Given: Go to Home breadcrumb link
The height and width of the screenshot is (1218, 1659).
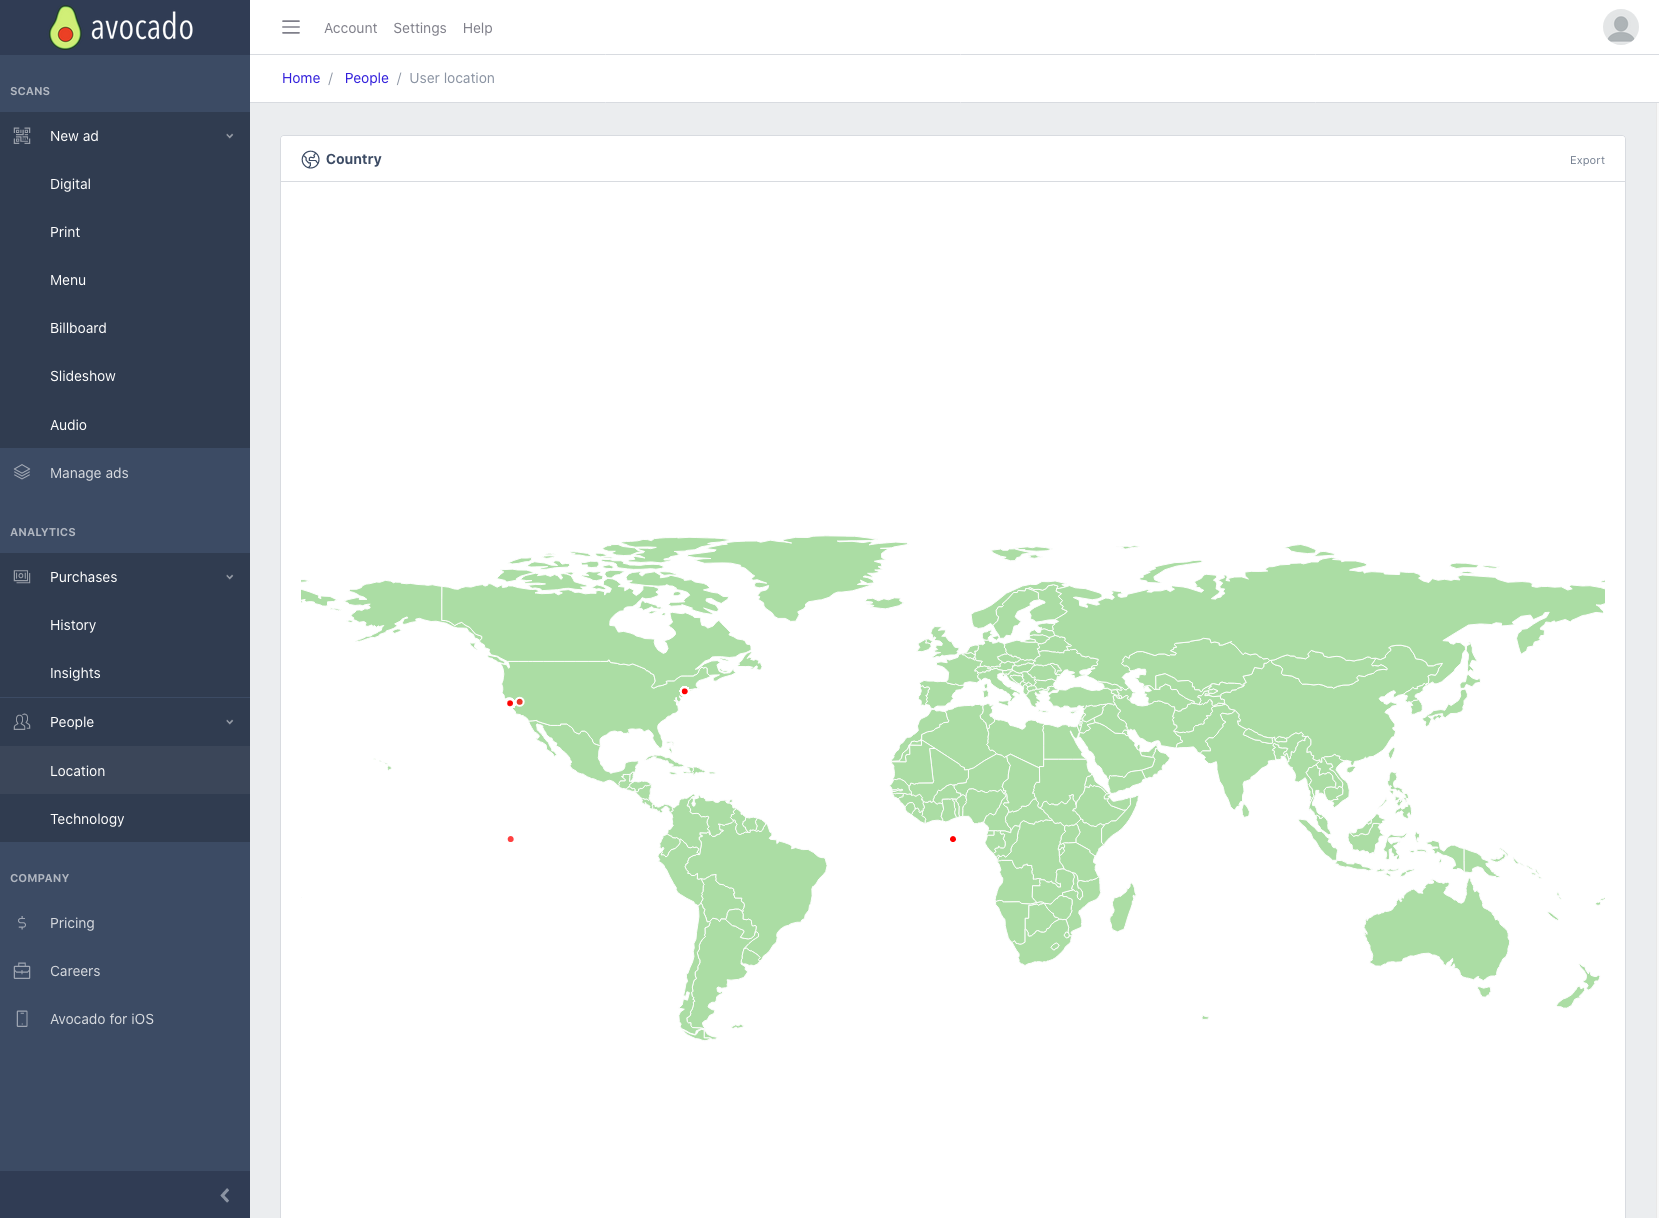Looking at the screenshot, I should pyautogui.click(x=301, y=78).
